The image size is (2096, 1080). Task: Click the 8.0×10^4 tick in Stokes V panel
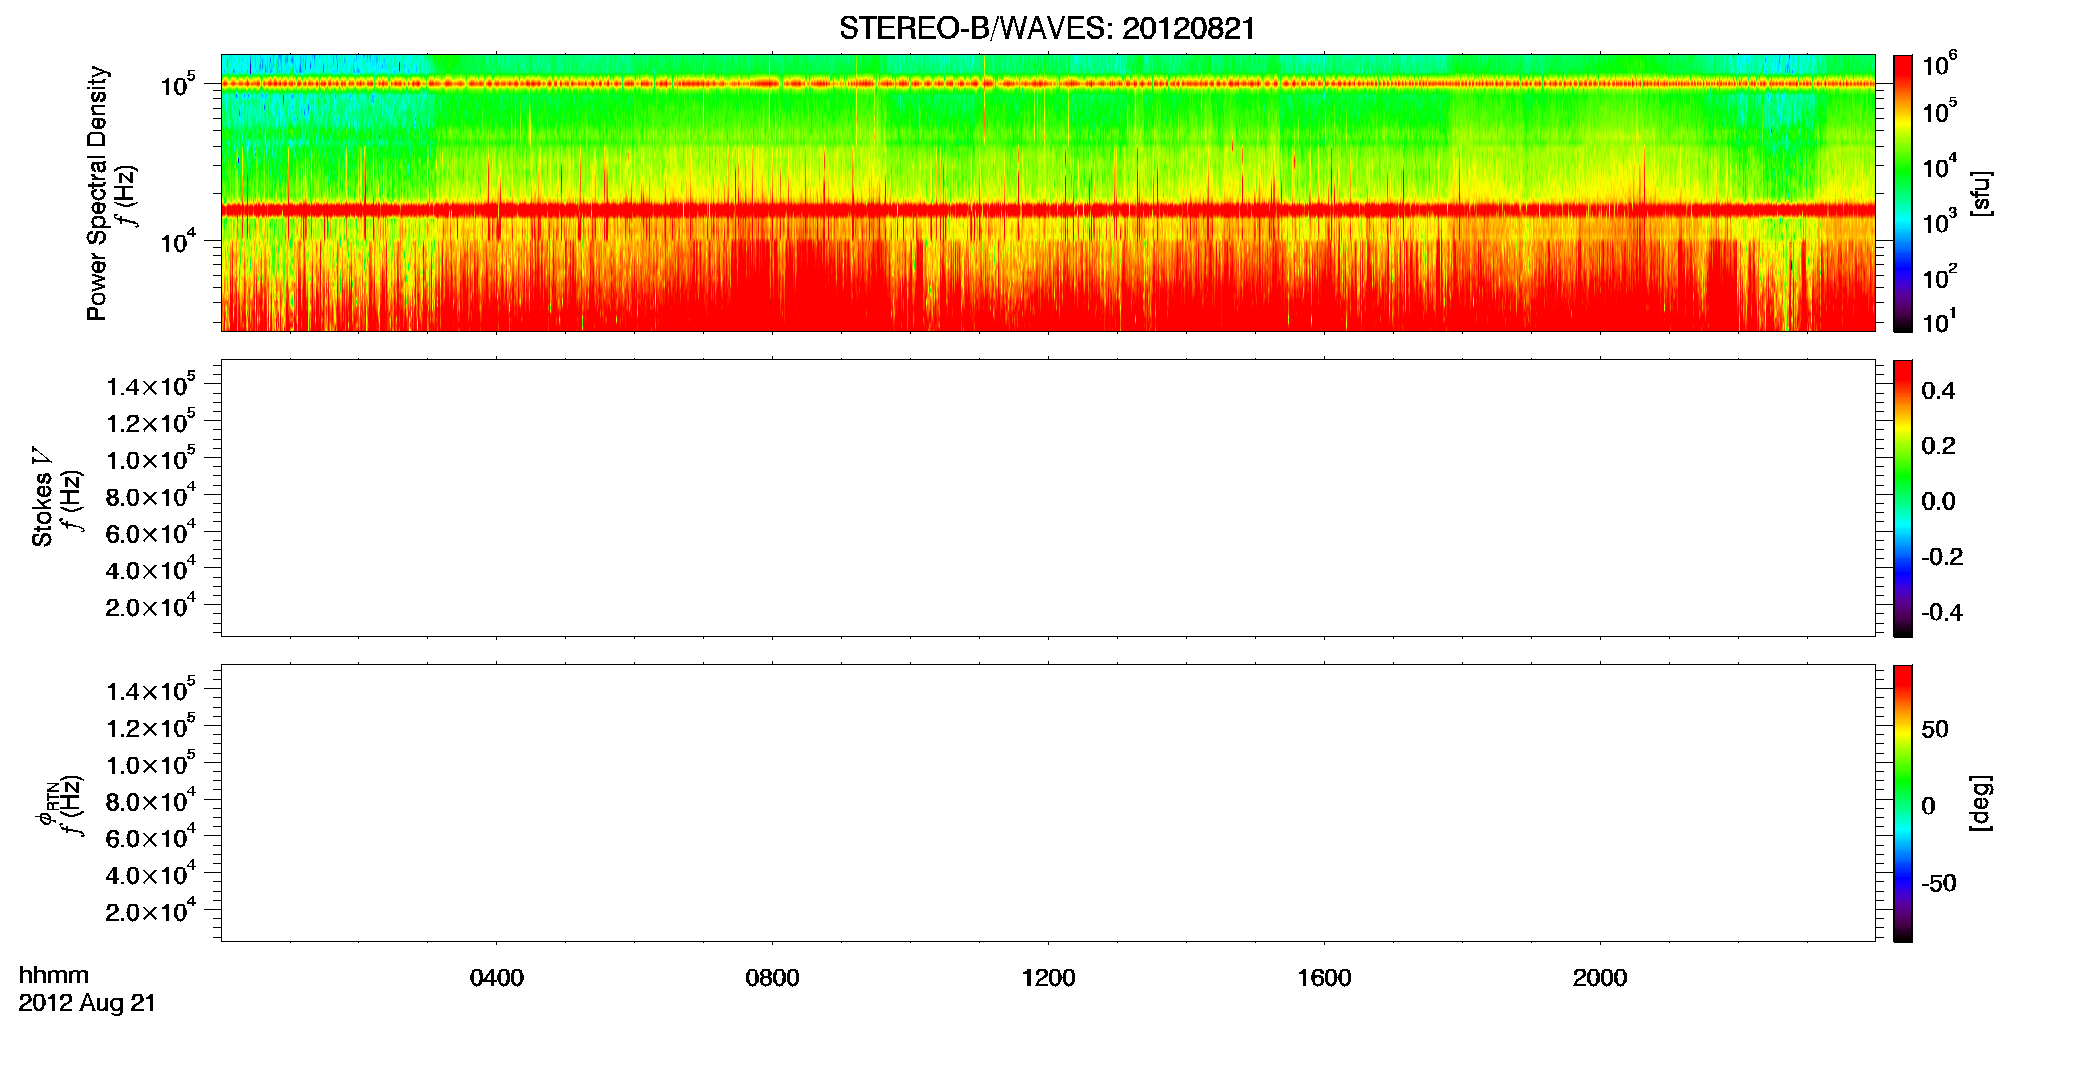(x=151, y=496)
